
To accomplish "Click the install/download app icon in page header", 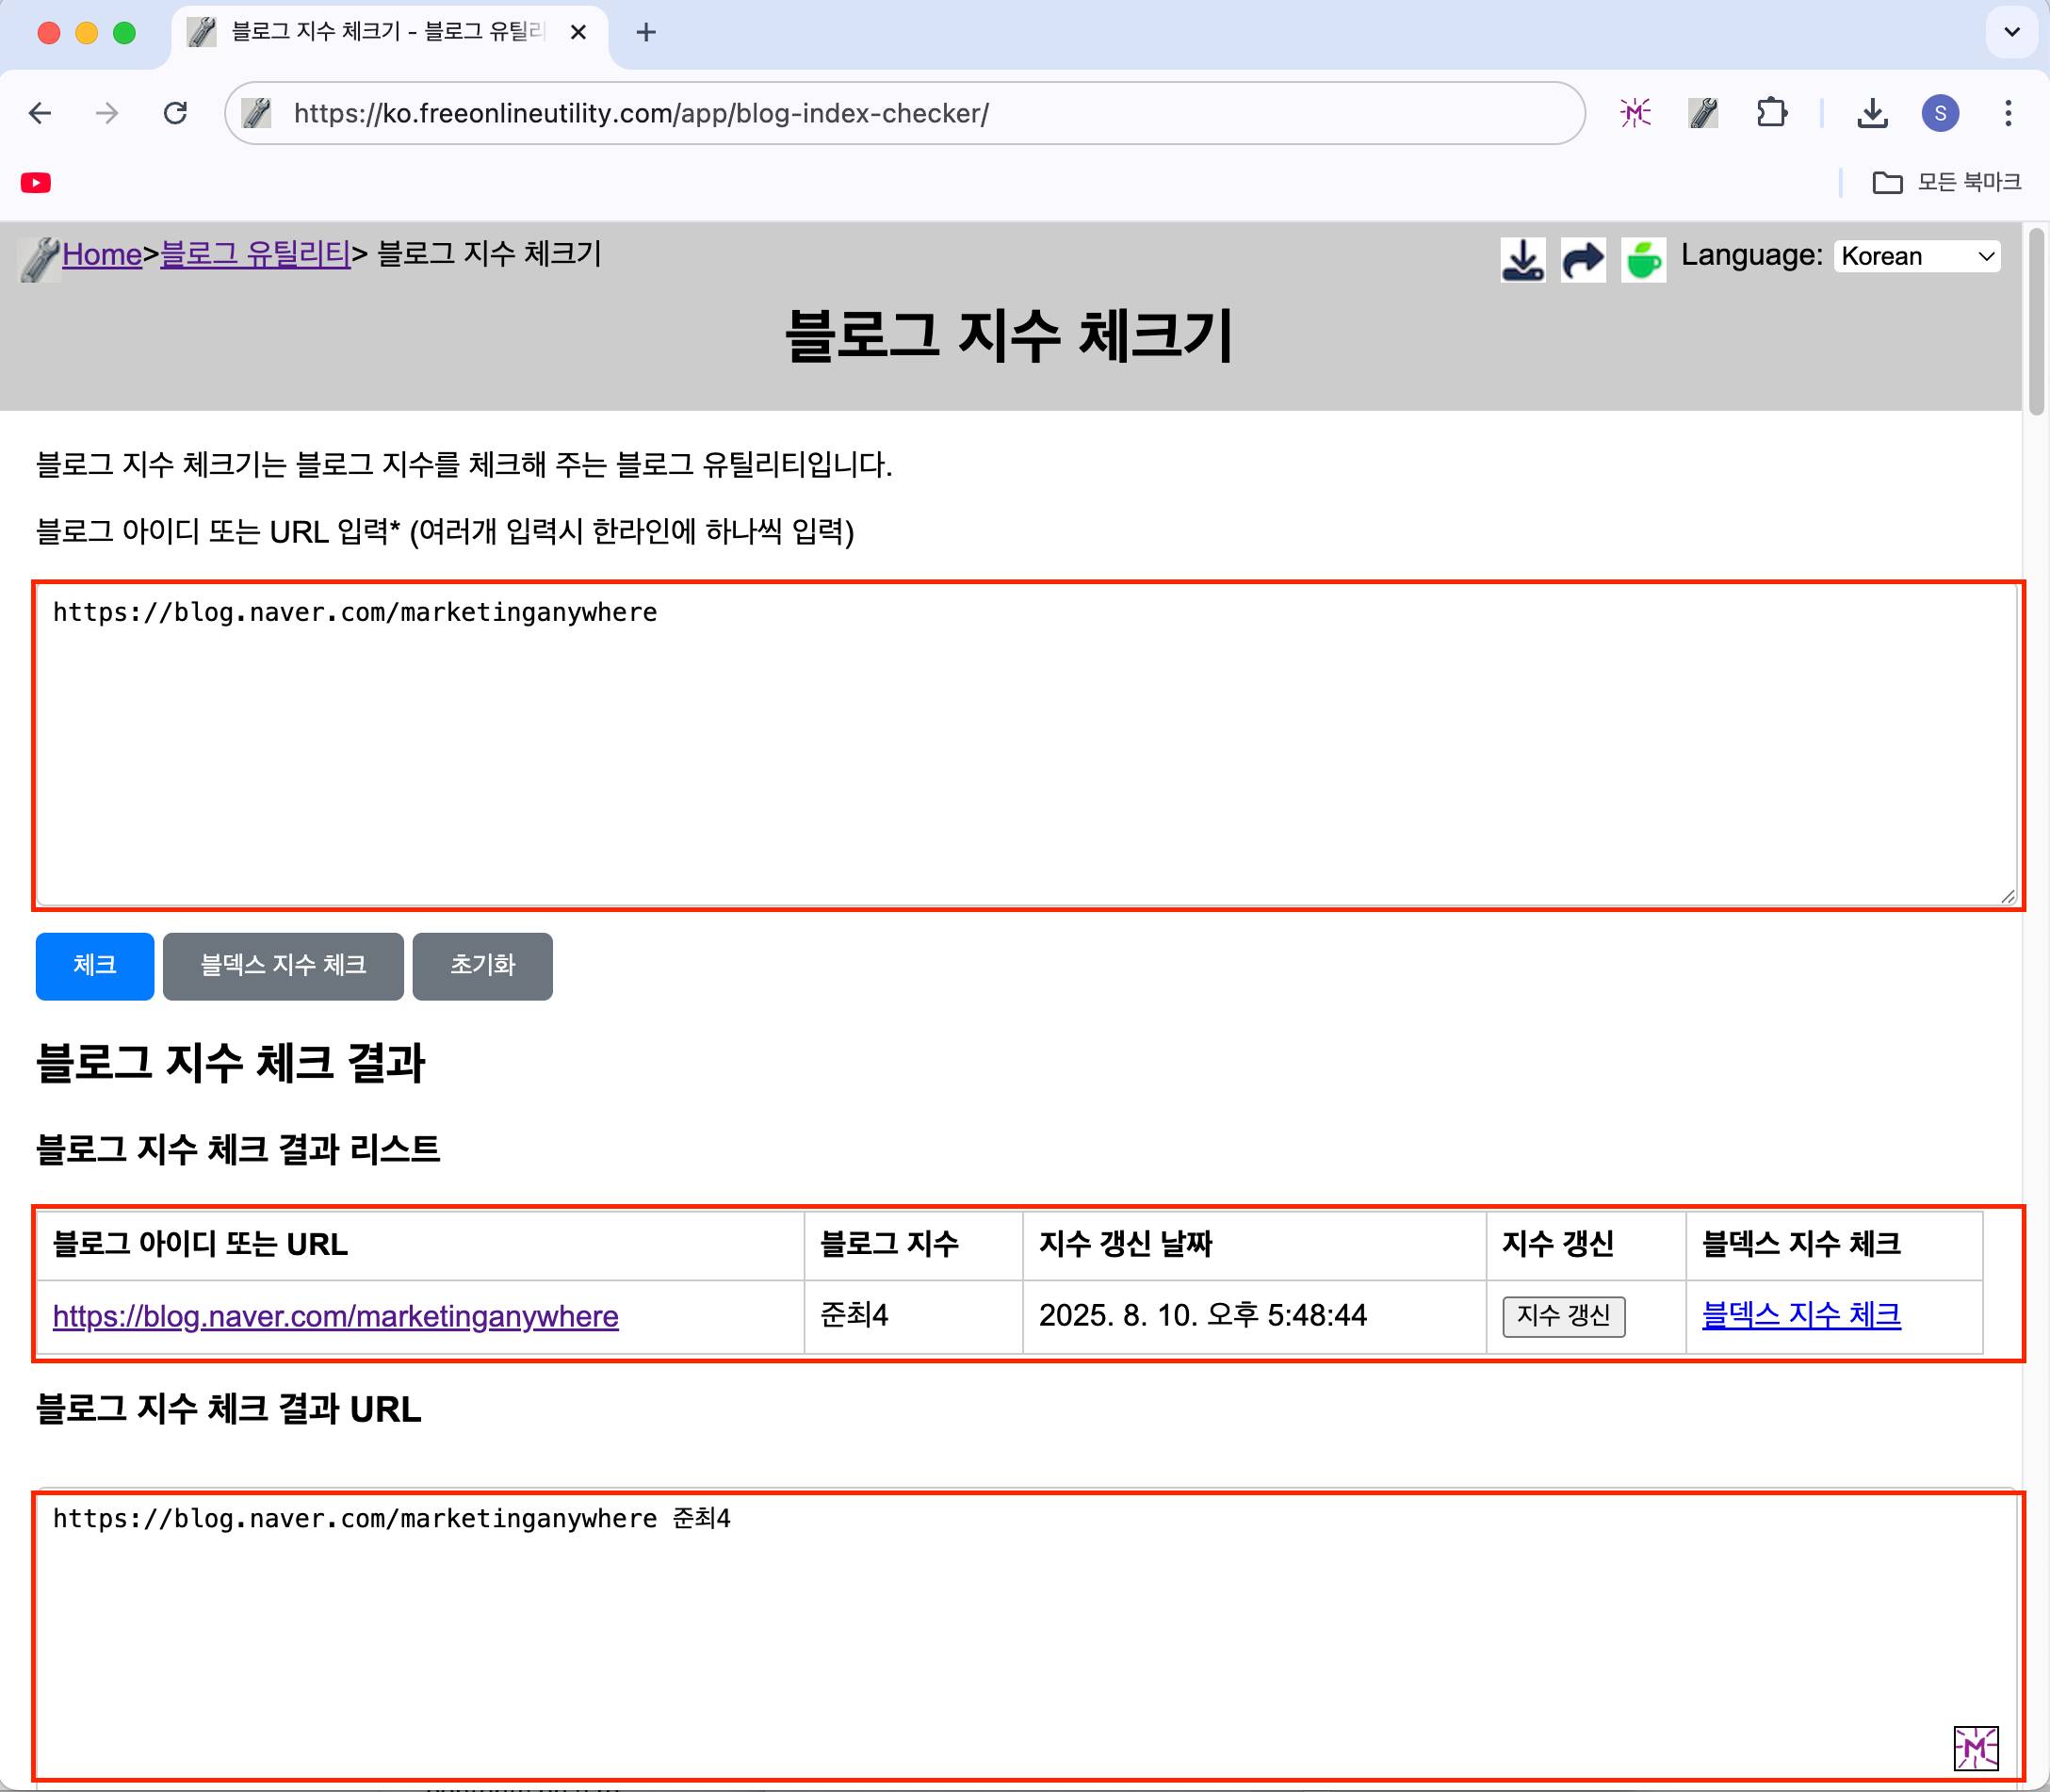I will coord(1523,260).
